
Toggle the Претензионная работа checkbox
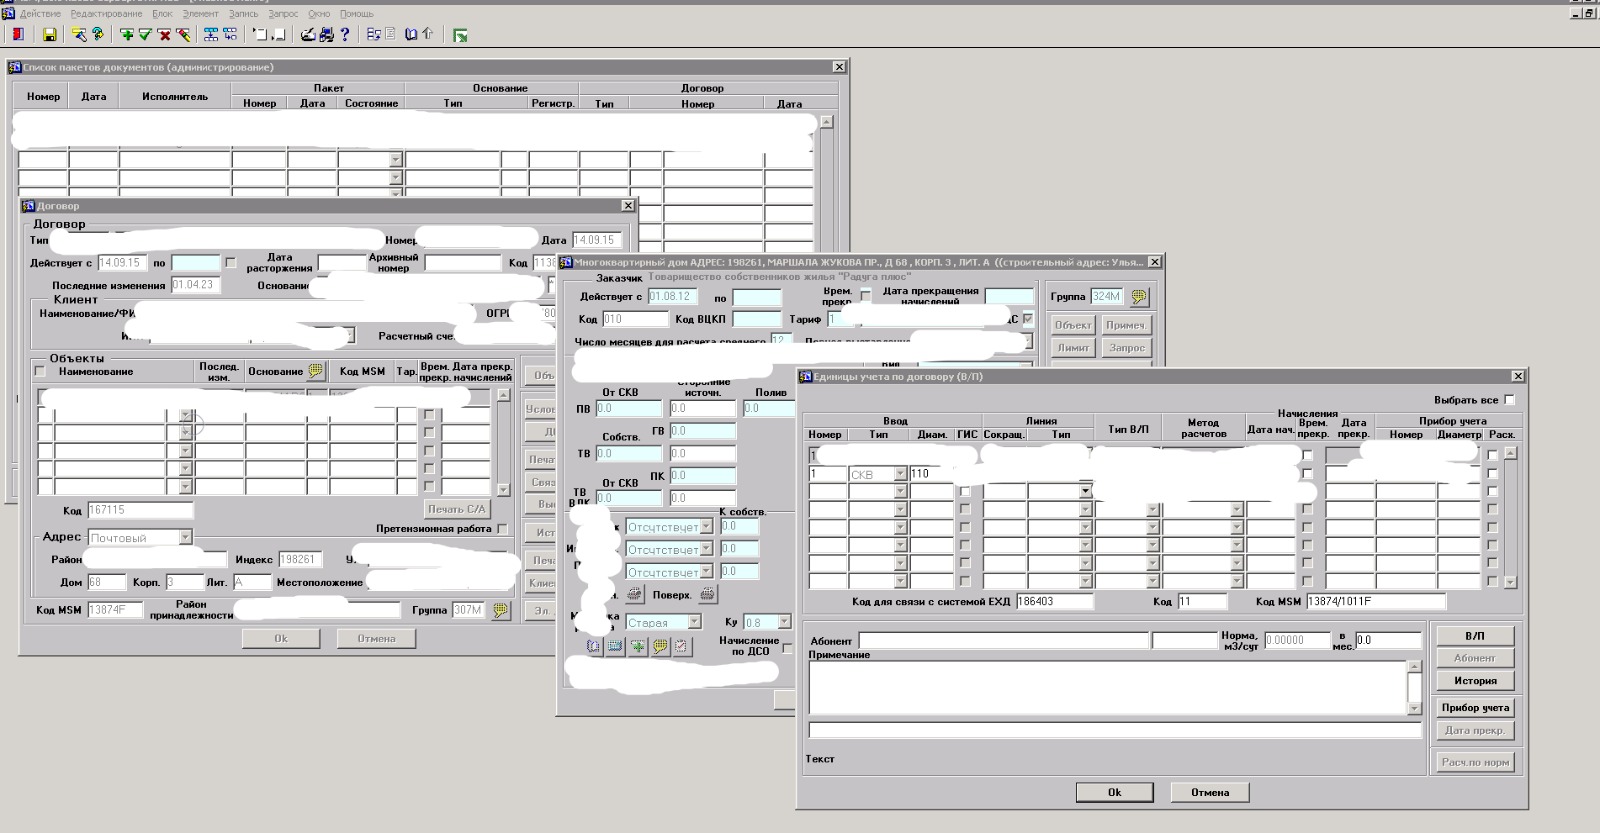[x=502, y=529]
